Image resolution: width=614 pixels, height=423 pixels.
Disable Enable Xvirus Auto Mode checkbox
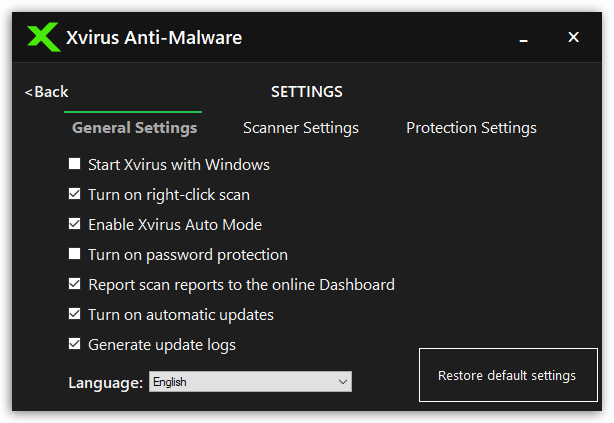click(74, 224)
